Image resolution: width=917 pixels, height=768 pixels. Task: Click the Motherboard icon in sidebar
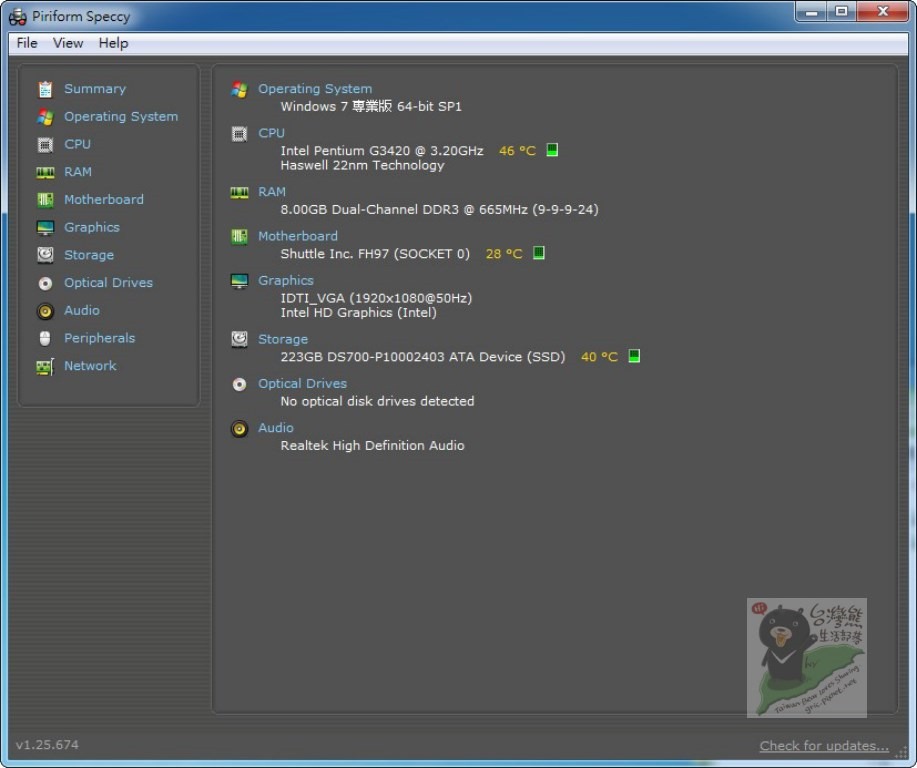coord(45,200)
